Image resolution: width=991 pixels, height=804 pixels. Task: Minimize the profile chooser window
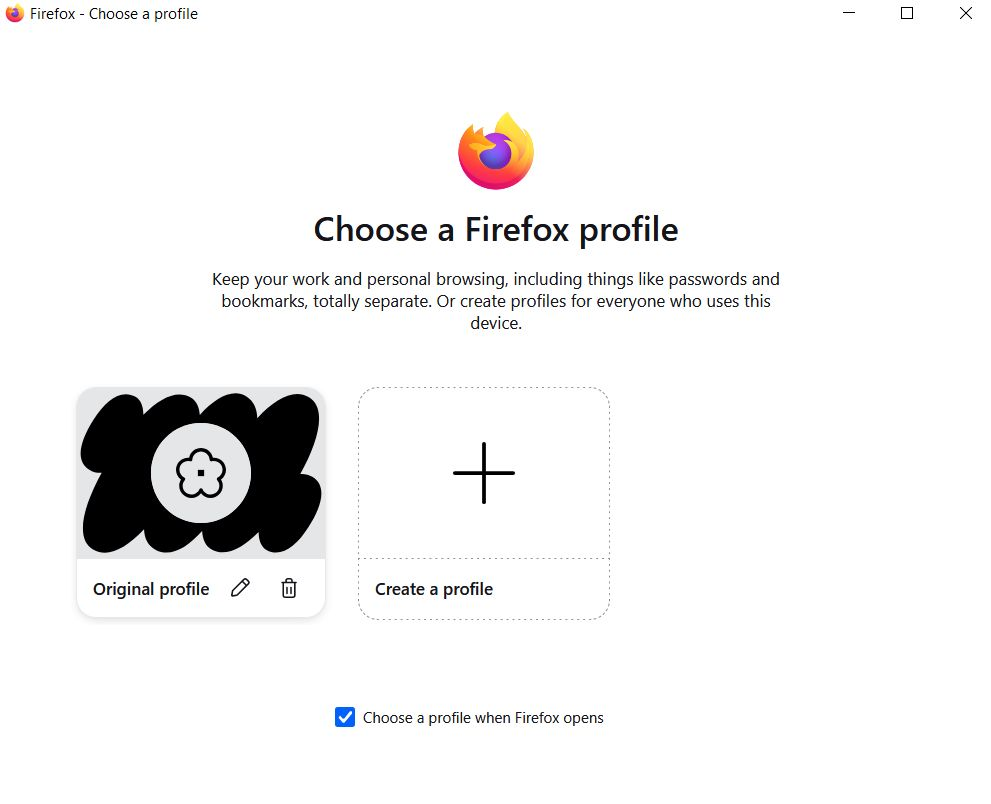pyautogui.click(x=849, y=14)
